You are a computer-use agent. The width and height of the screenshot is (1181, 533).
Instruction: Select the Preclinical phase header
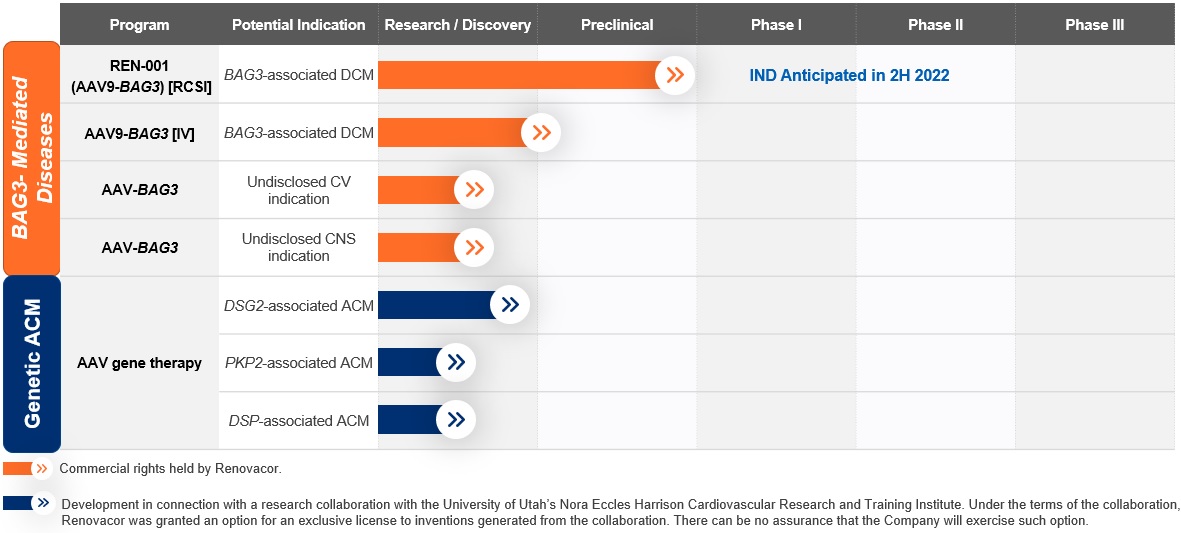coord(617,25)
